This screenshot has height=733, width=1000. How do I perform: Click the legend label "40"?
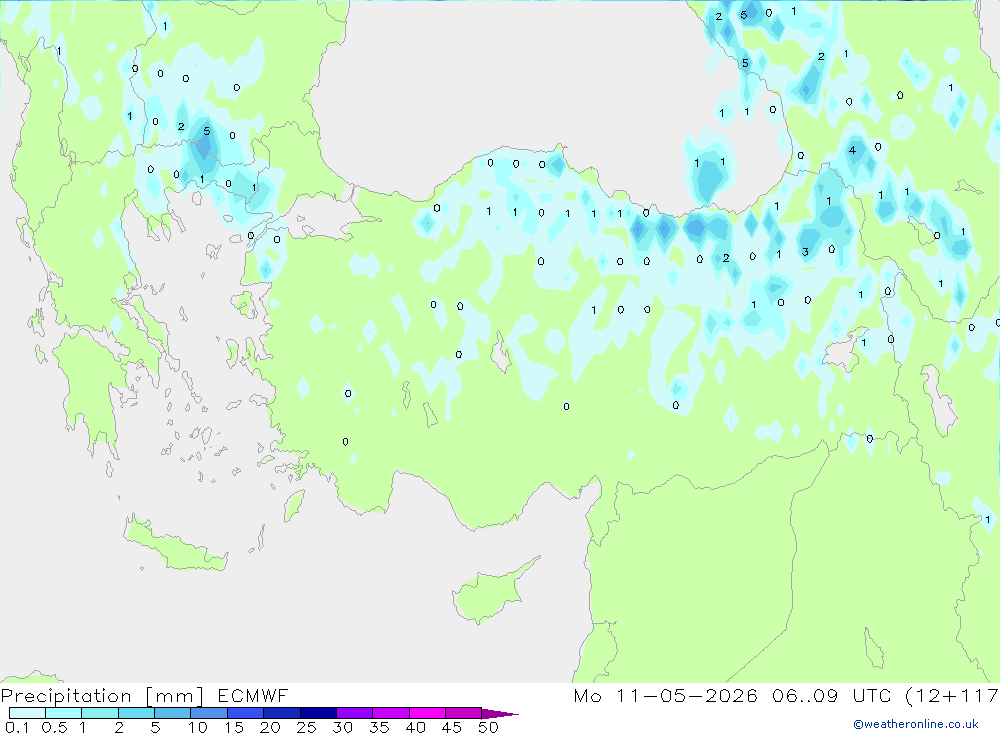coord(415,727)
